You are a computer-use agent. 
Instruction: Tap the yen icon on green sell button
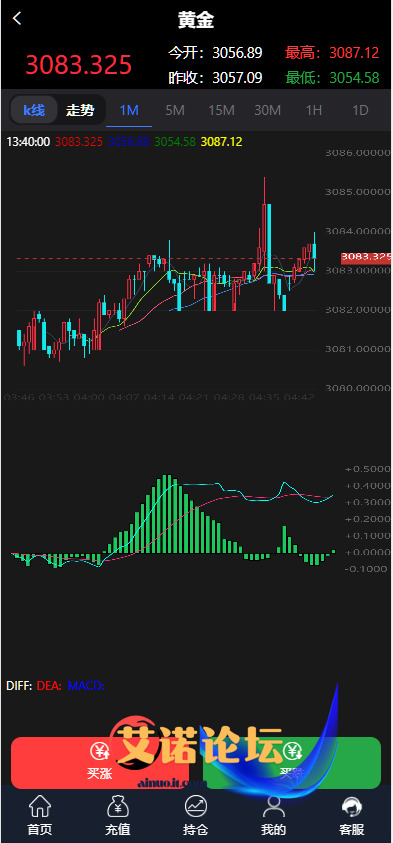tap(293, 751)
